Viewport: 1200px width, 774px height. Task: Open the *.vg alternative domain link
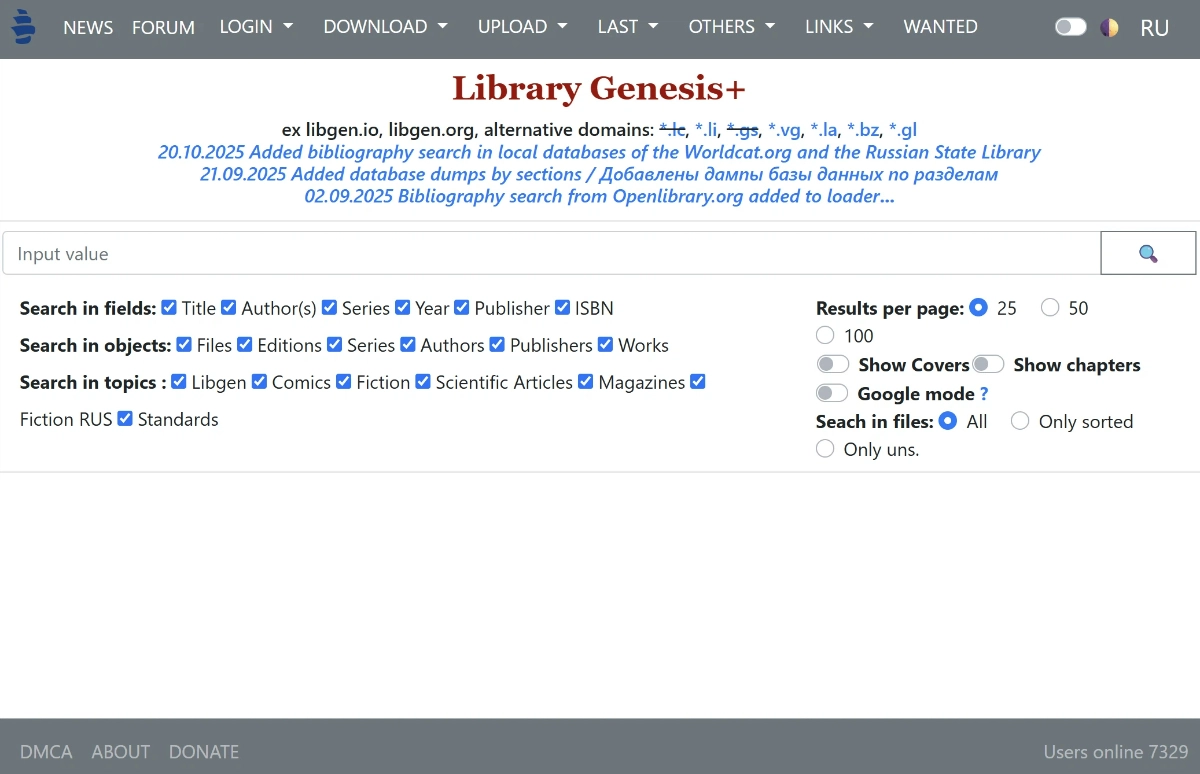click(784, 129)
